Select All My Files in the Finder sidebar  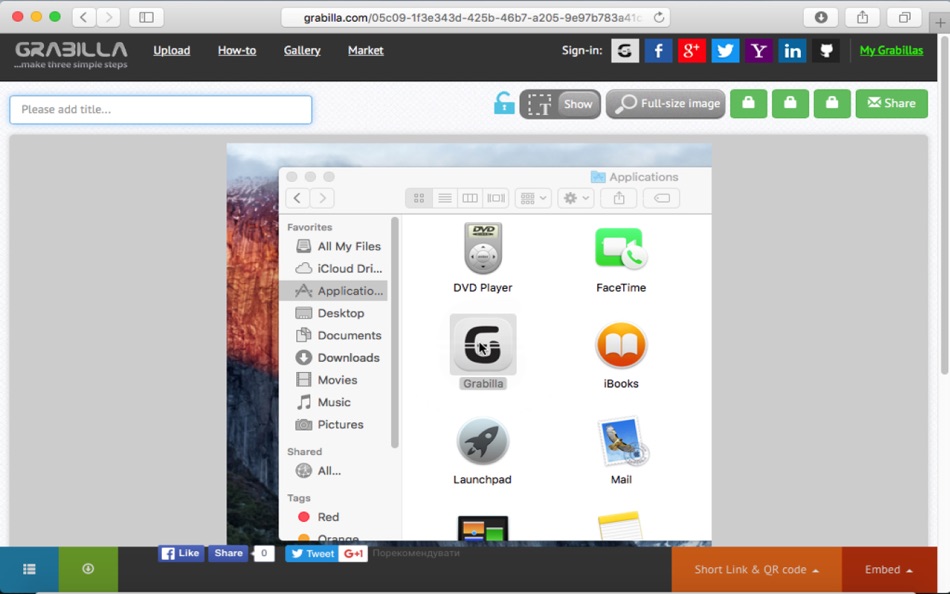337,246
